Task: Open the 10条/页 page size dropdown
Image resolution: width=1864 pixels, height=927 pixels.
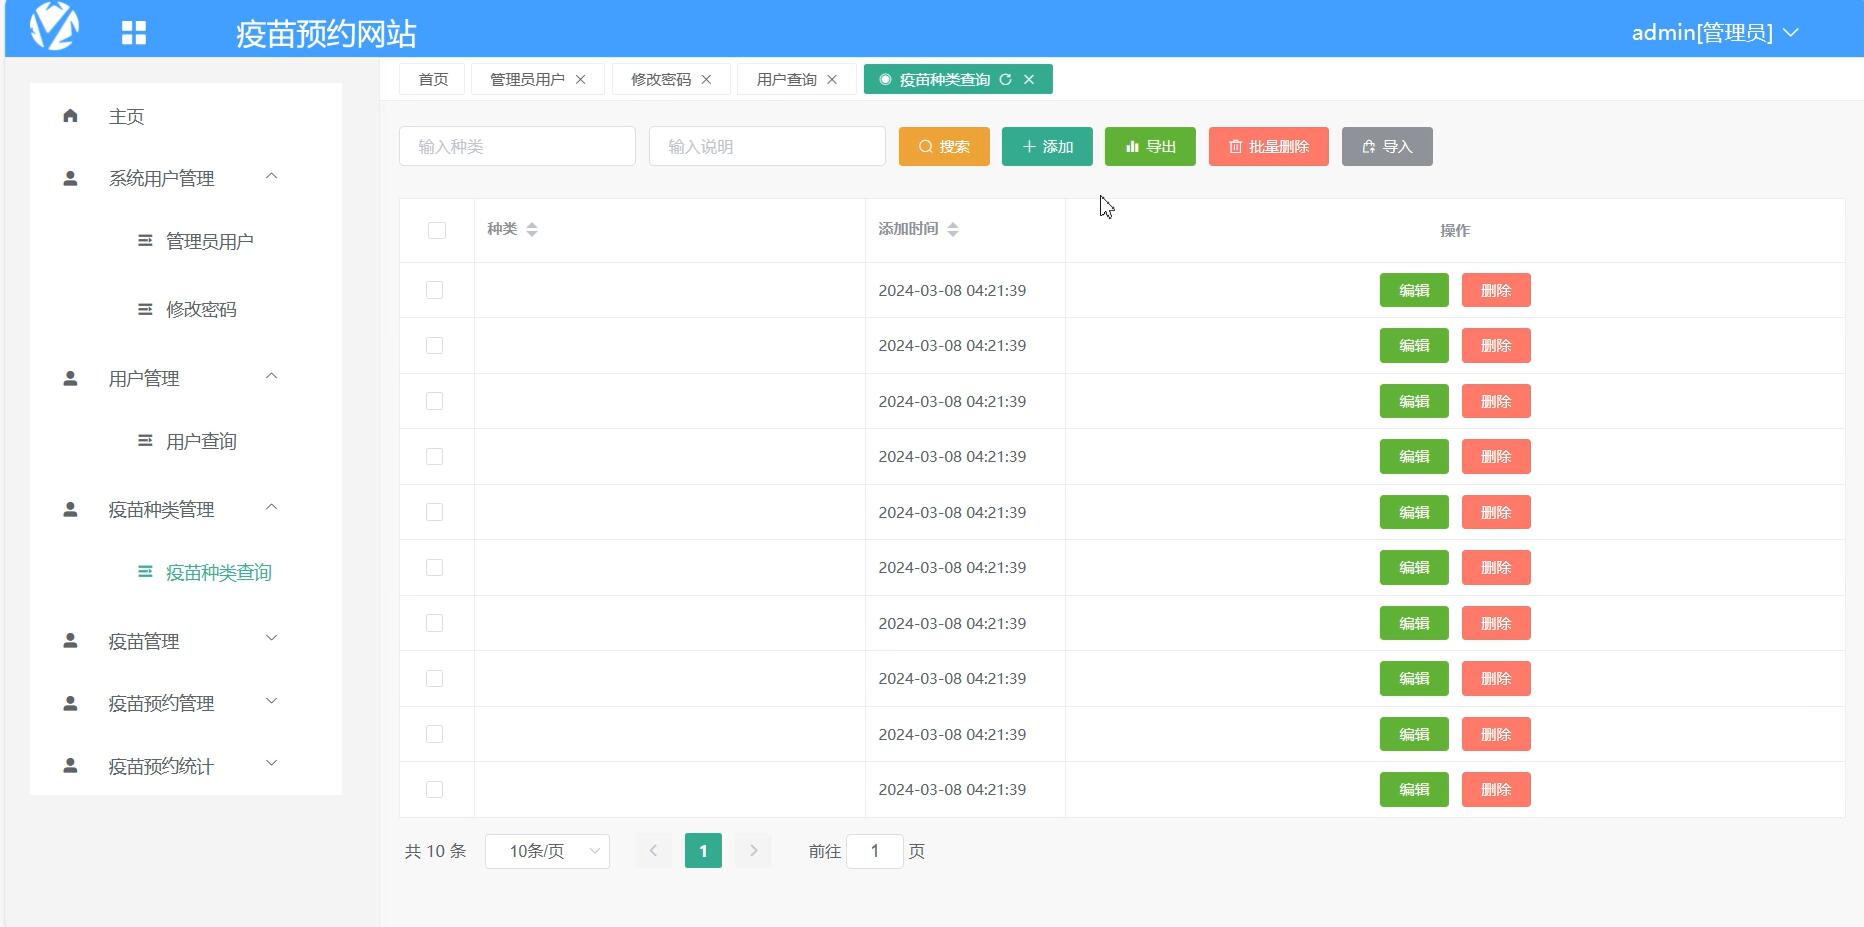Action: click(547, 851)
